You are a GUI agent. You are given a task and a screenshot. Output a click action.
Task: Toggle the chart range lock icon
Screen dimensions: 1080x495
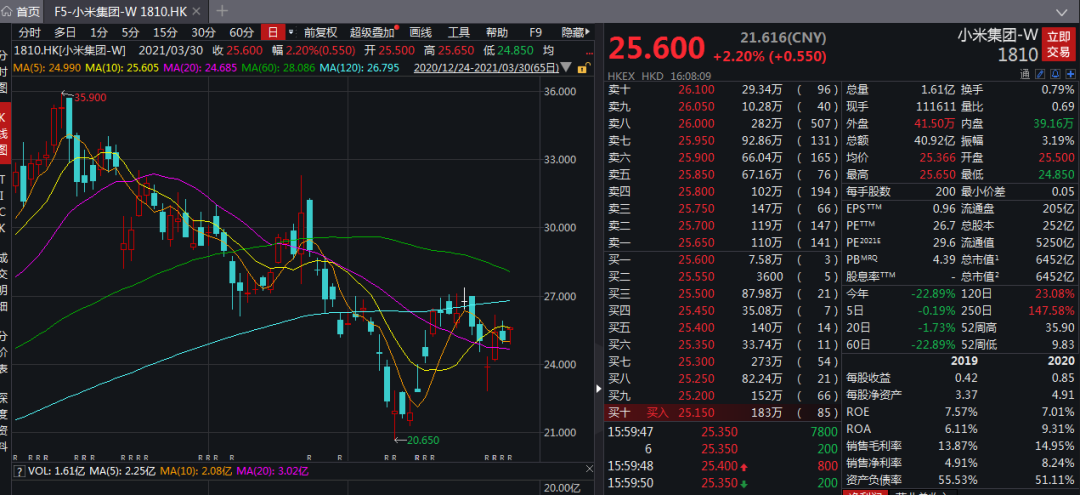pyautogui.click(x=582, y=67)
